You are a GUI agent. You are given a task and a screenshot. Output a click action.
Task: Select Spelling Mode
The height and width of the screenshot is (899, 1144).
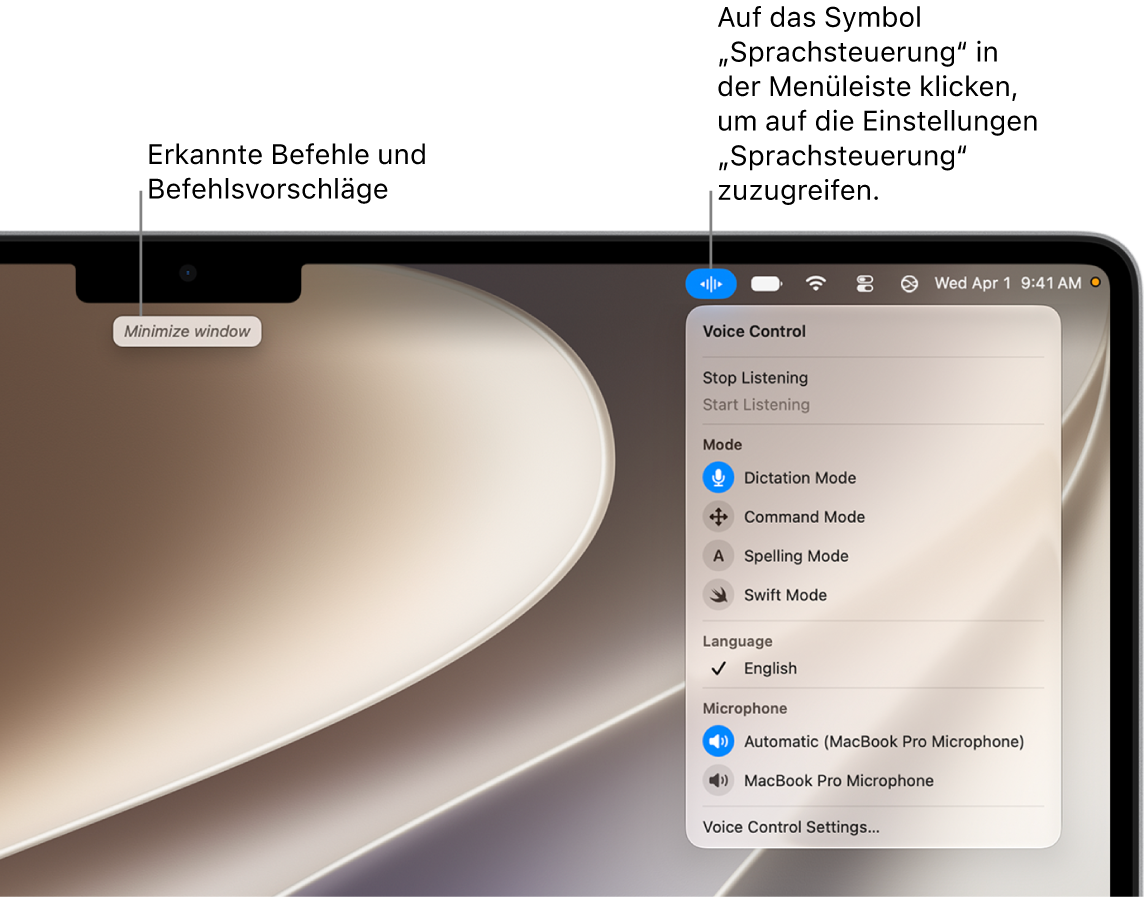(873, 556)
